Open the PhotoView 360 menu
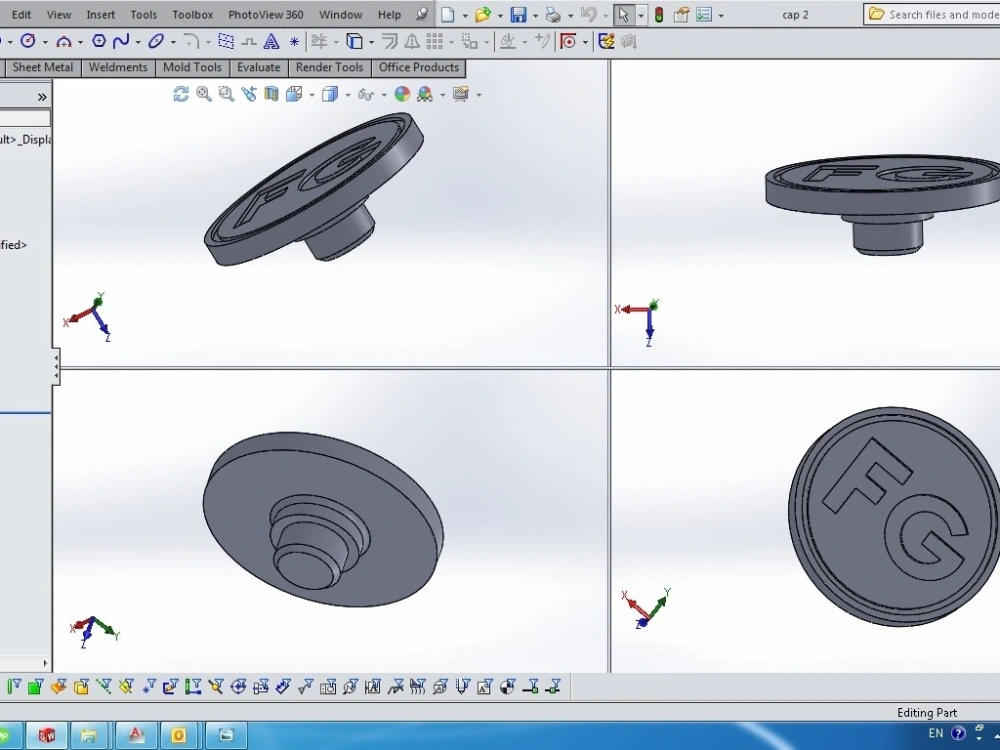This screenshot has height=750, width=1000. point(266,15)
